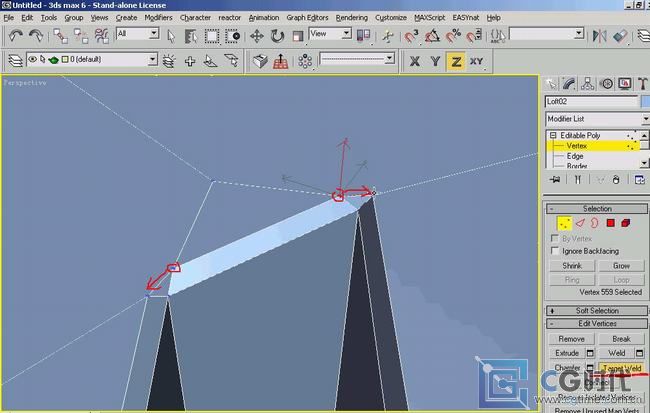
Task: Click the Grow selection button
Action: (621, 266)
